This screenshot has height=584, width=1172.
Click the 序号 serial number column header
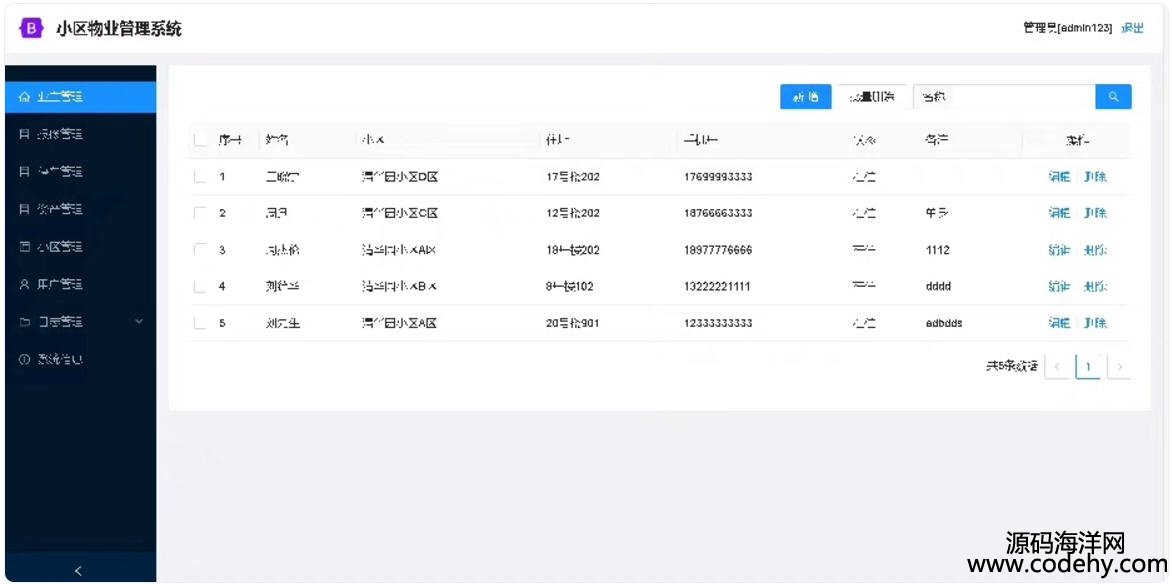[229, 140]
